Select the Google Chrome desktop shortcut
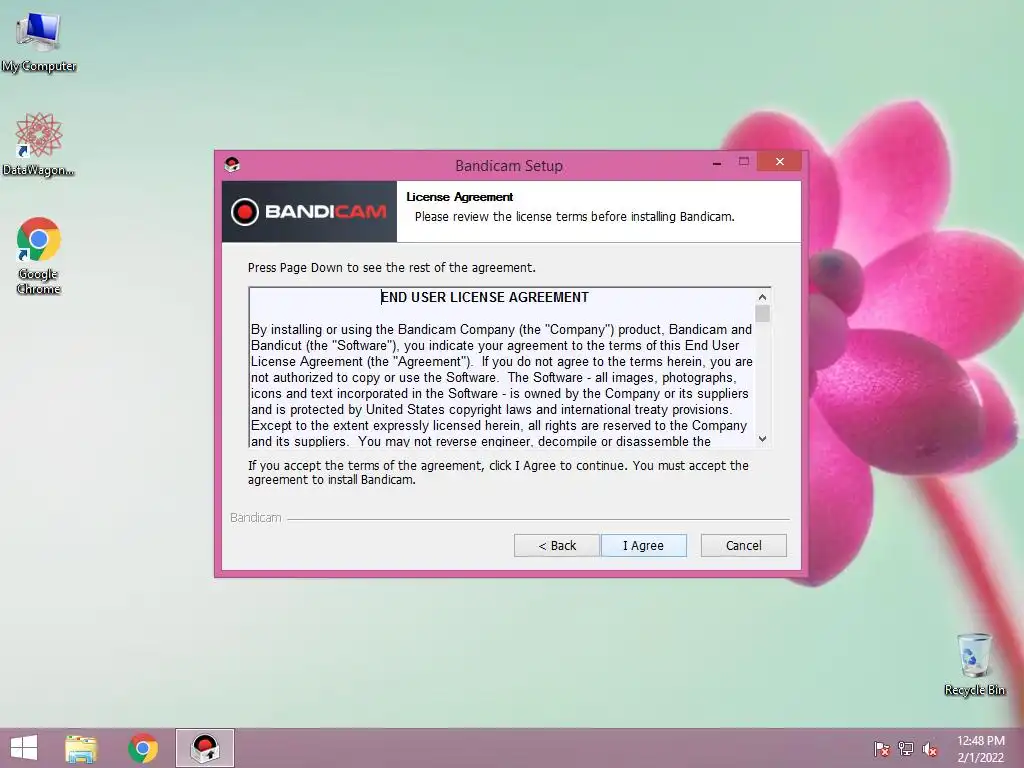1024x768 pixels. (39, 255)
